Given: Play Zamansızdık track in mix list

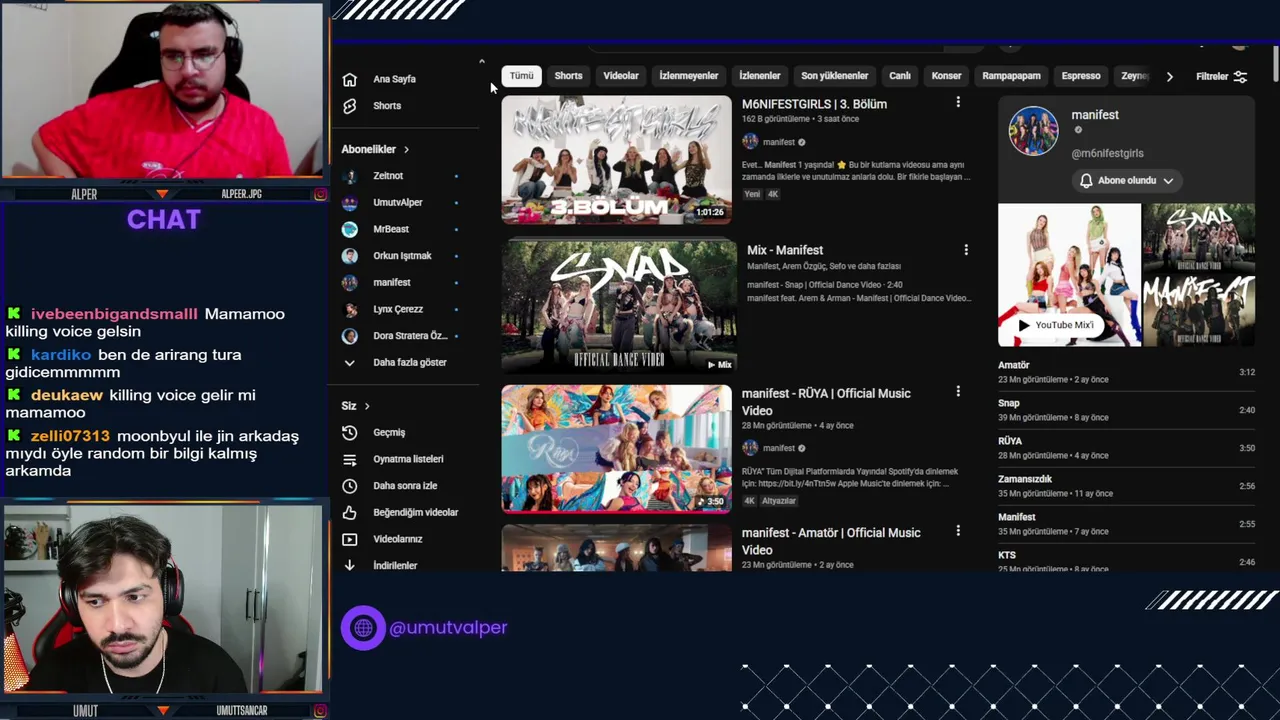Looking at the screenshot, I should coord(1126,486).
